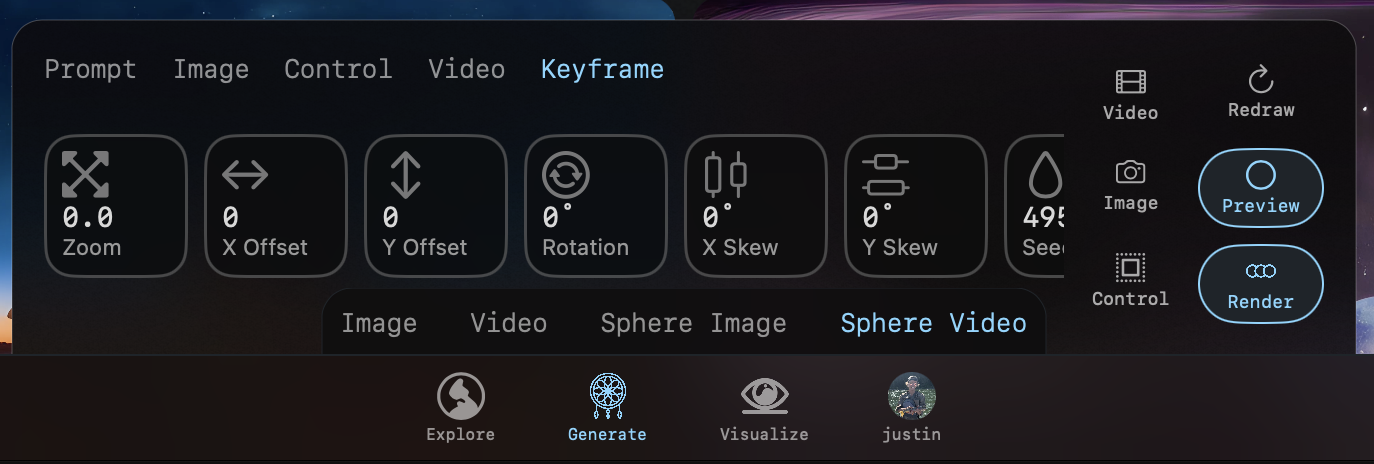The height and width of the screenshot is (464, 1374).
Task: Click the Seed droplet tile
Action: (x=1035, y=206)
